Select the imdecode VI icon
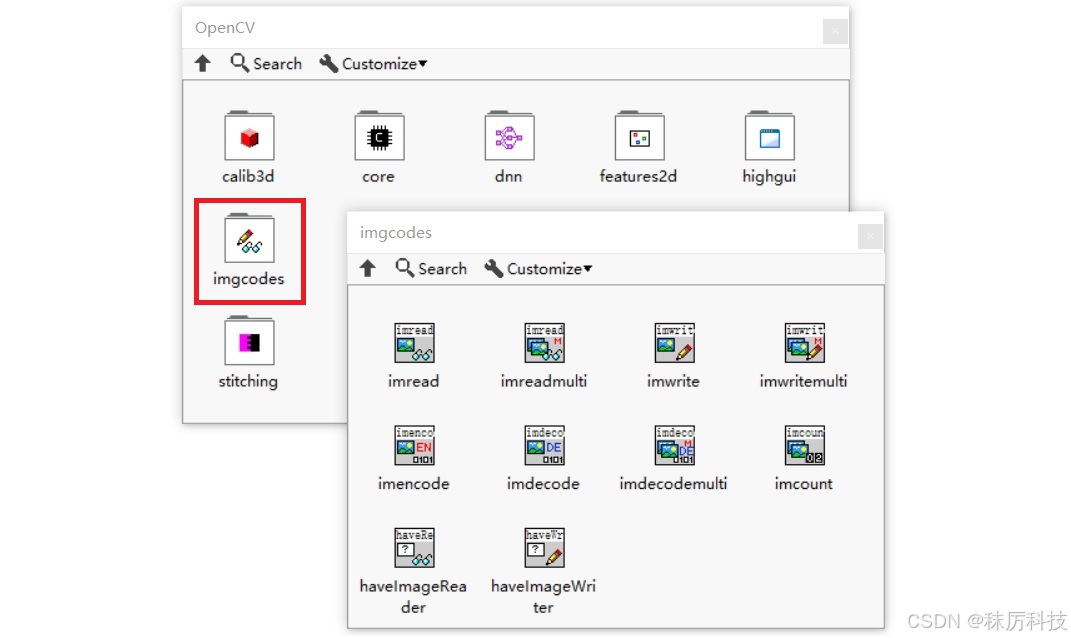Image resolution: width=1071 pixels, height=638 pixels. (544, 445)
